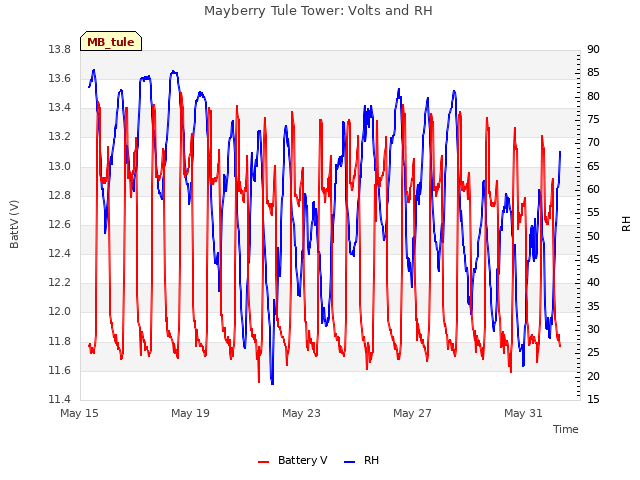Click the 65 RH tick label
Image resolution: width=640 pixels, height=480 pixels.
(x=593, y=166)
